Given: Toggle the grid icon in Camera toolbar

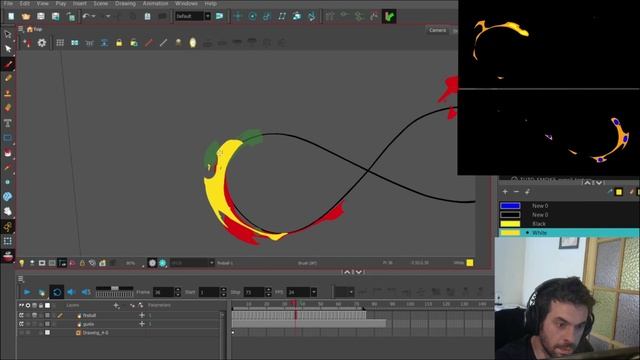Looking at the screenshot, I should [60, 43].
